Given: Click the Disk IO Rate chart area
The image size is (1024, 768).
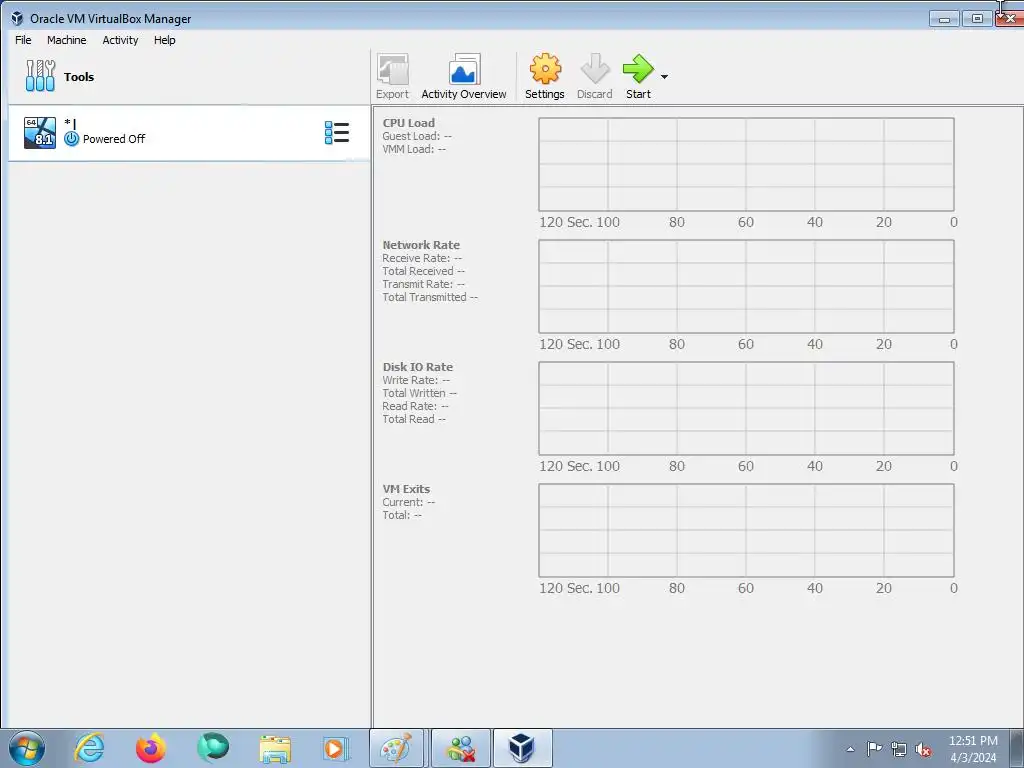Looking at the screenshot, I should pyautogui.click(x=746, y=409).
